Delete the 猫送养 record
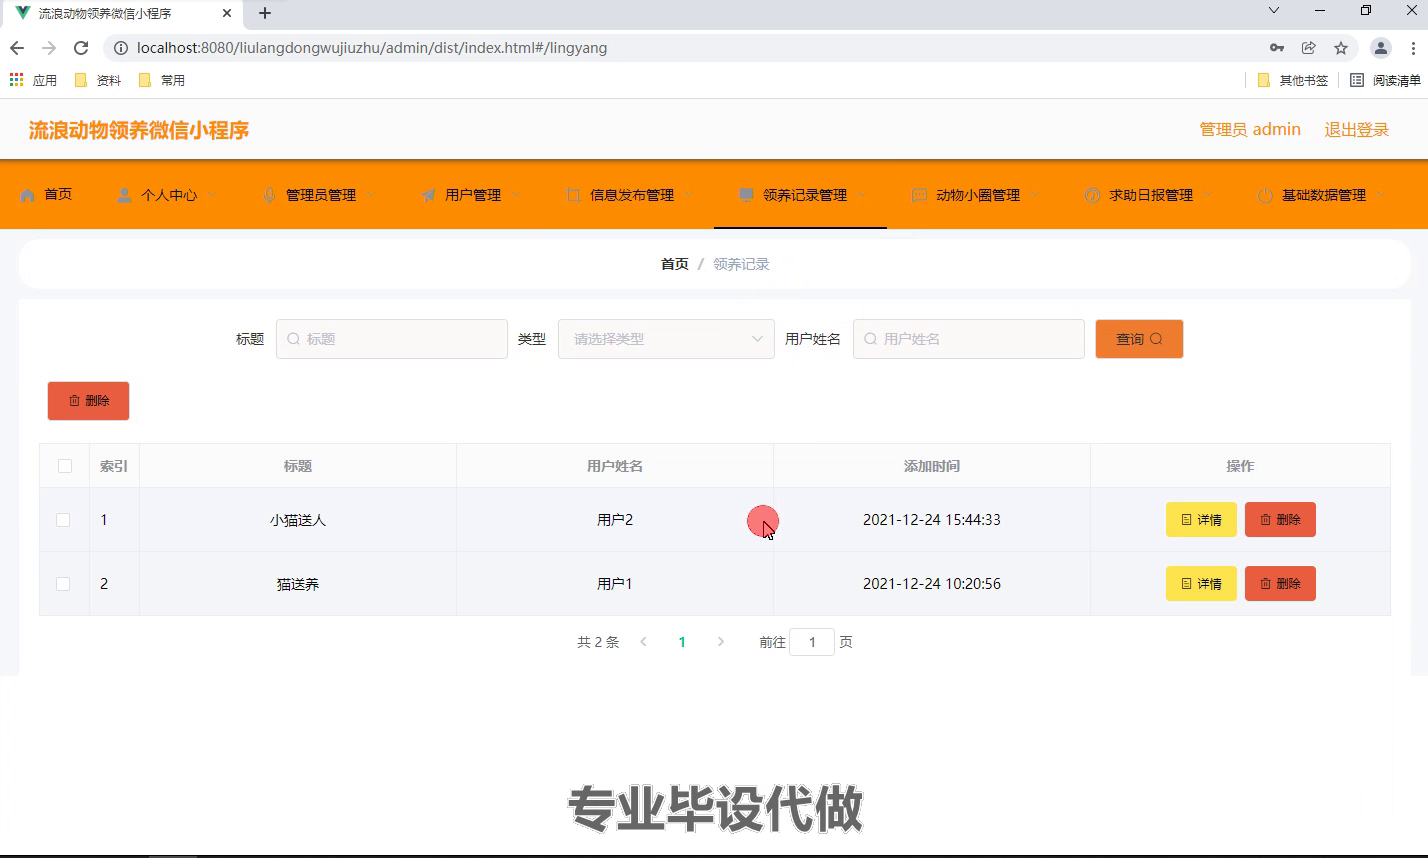This screenshot has width=1428, height=858. (1280, 584)
